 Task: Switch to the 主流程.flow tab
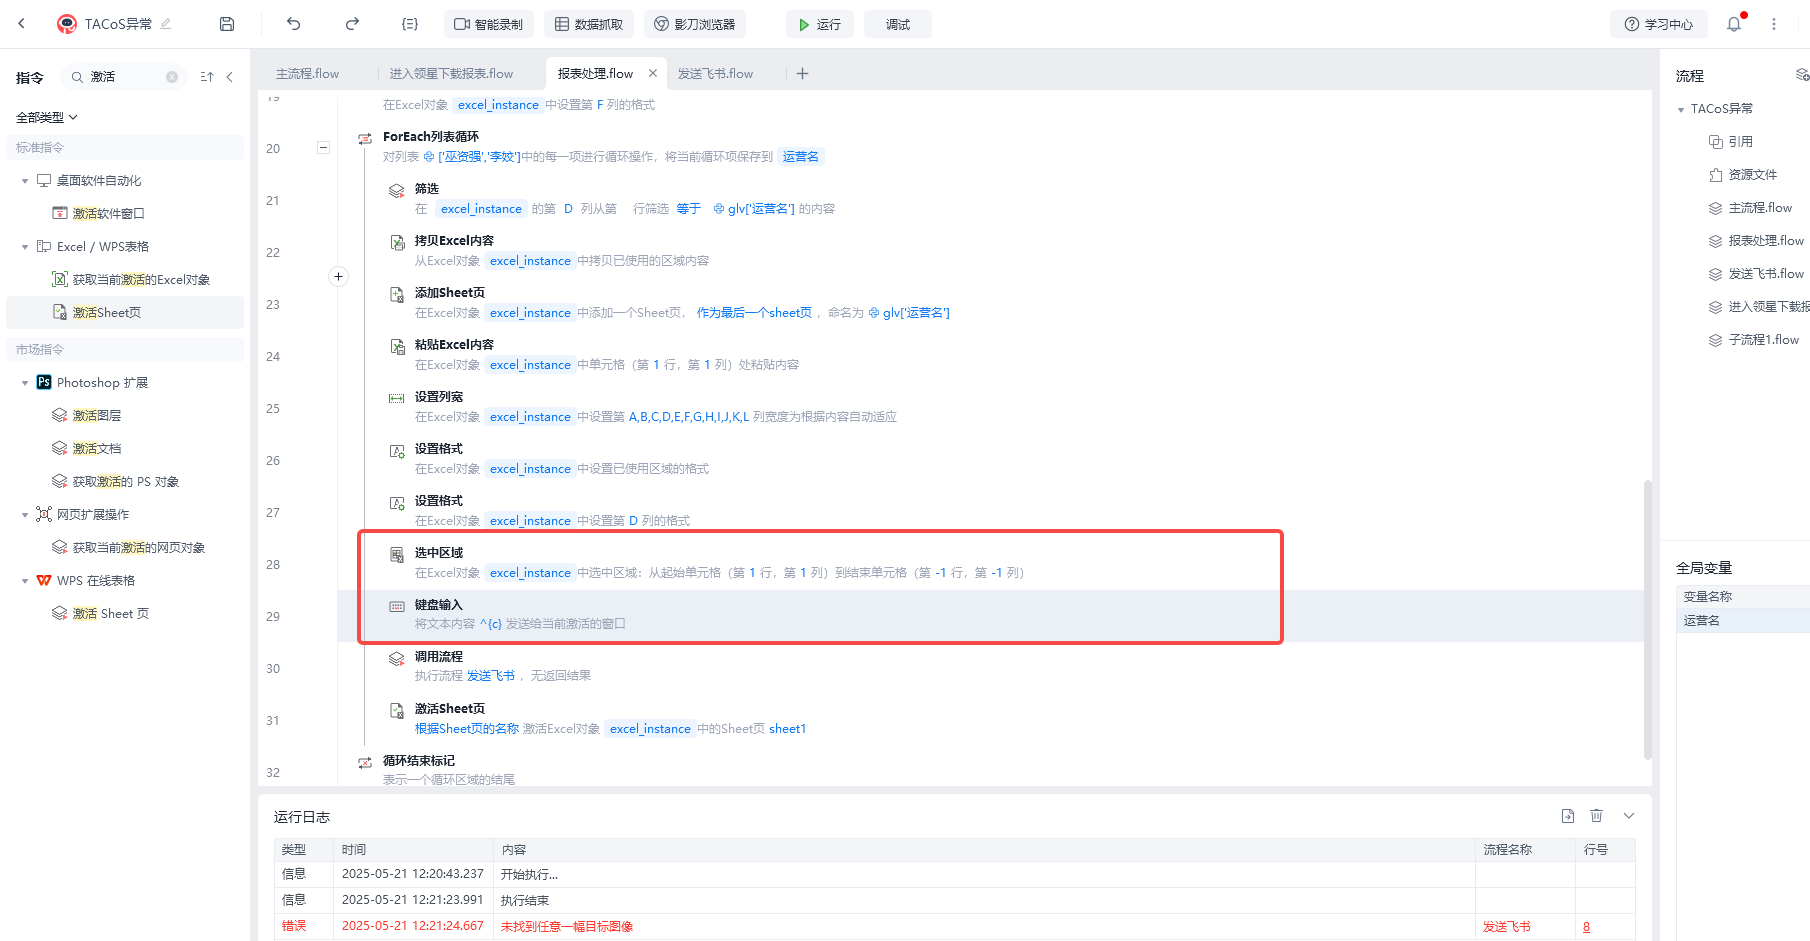click(x=307, y=74)
